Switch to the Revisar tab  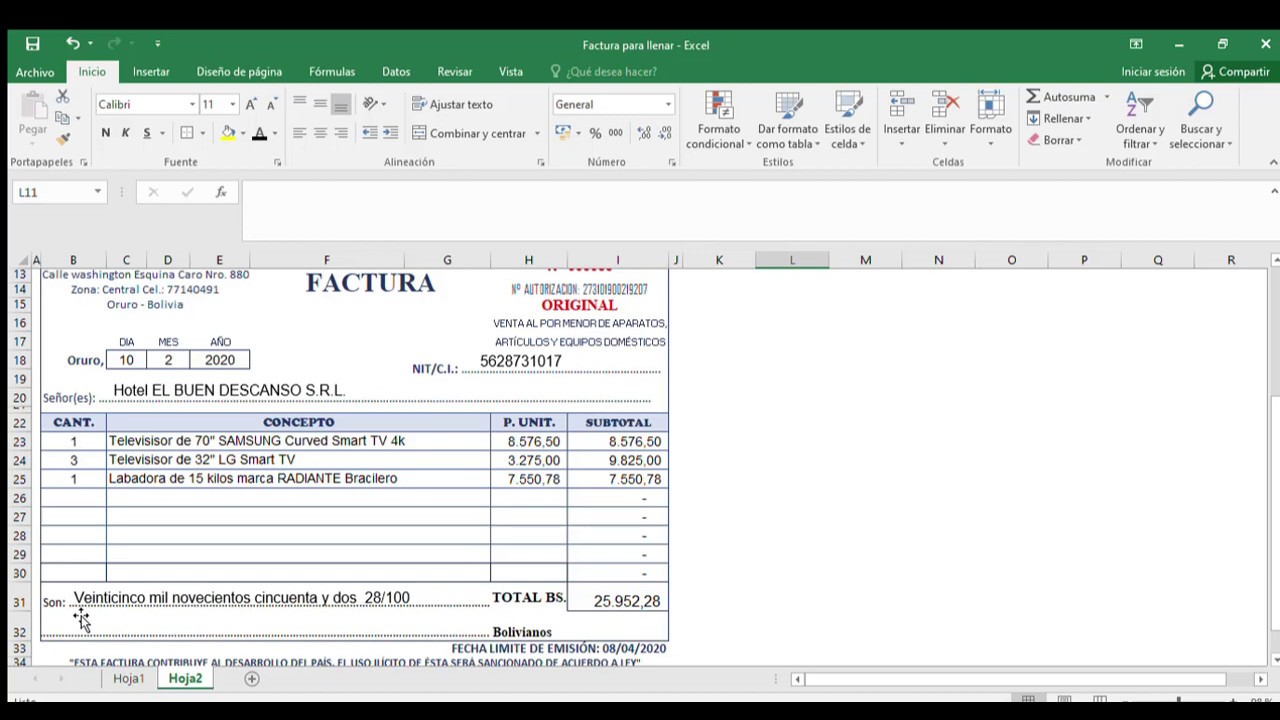point(455,72)
